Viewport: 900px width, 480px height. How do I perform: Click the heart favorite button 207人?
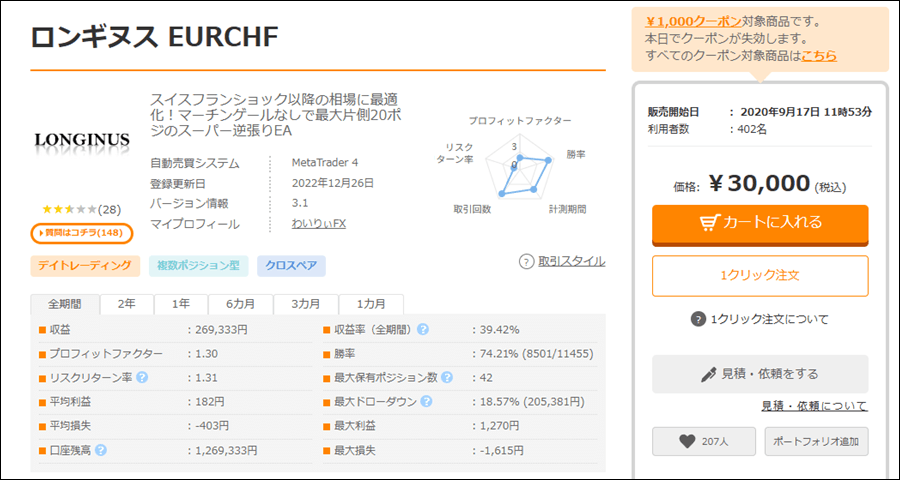pos(703,441)
